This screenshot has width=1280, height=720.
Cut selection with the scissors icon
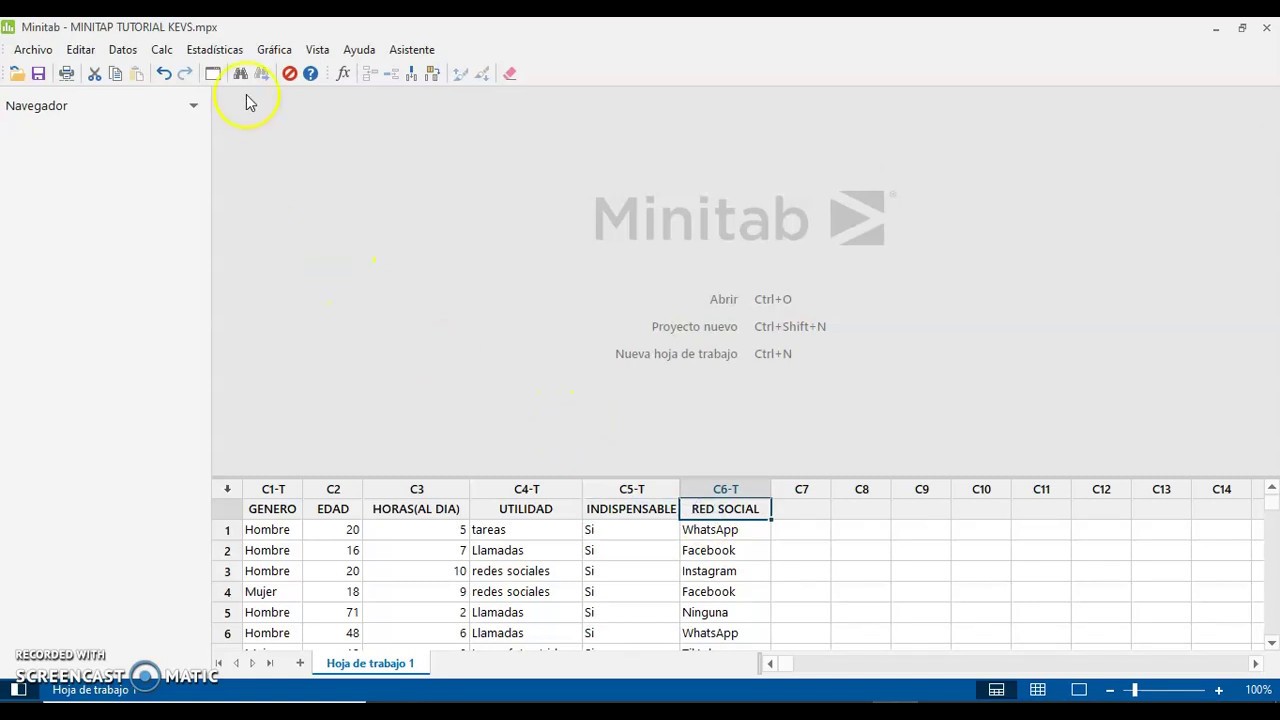point(94,74)
